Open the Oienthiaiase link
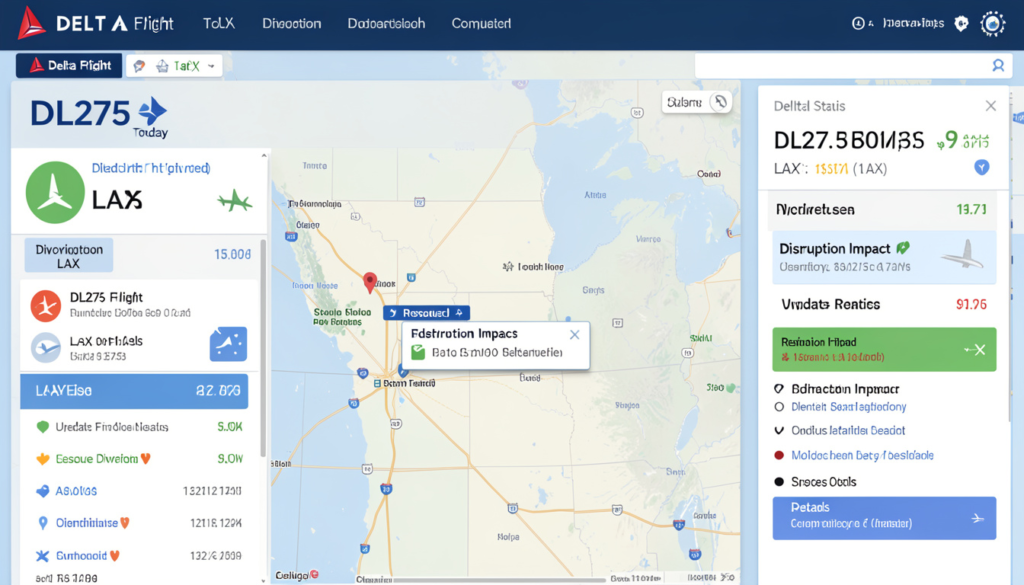Screen dimensions: 1024x585 pyautogui.click(x=87, y=523)
